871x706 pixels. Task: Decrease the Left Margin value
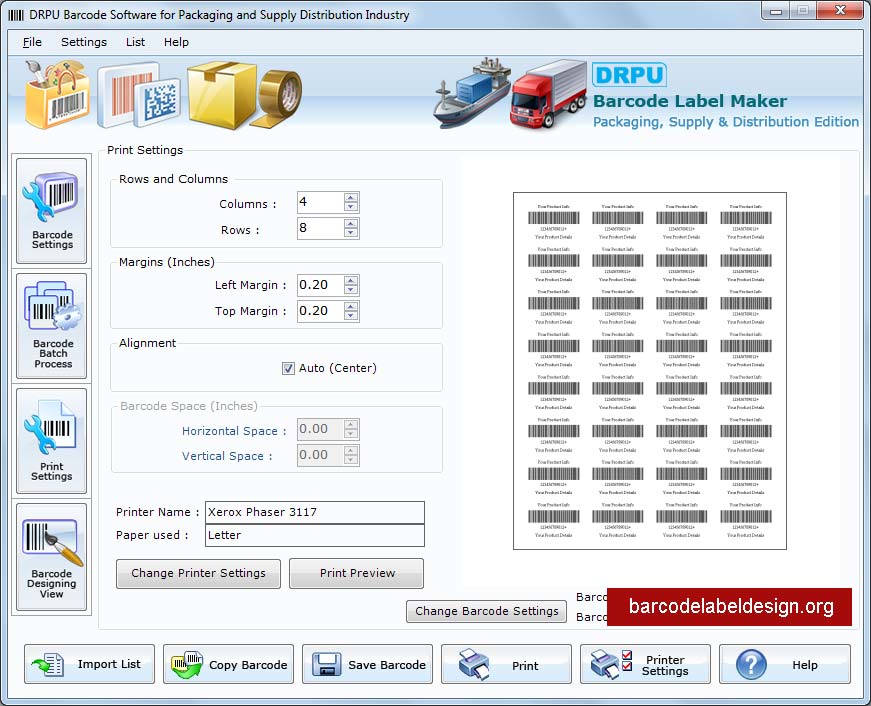(x=351, y=290)
